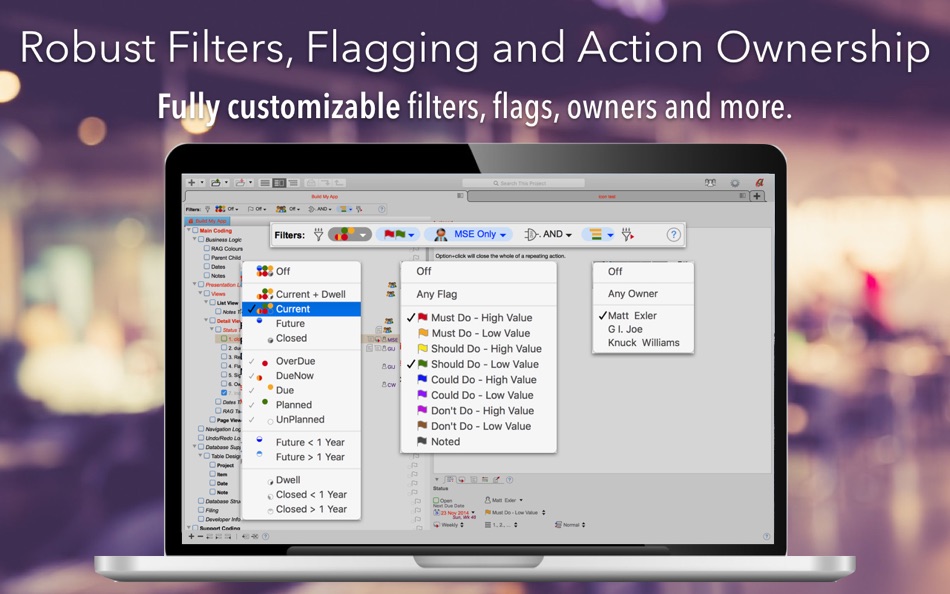The width and height of the screenshot is (950, 594).
Task: Click the add-to-folder green icon in the toolbar
Action: pyautogui.click(x=216, y=182)
